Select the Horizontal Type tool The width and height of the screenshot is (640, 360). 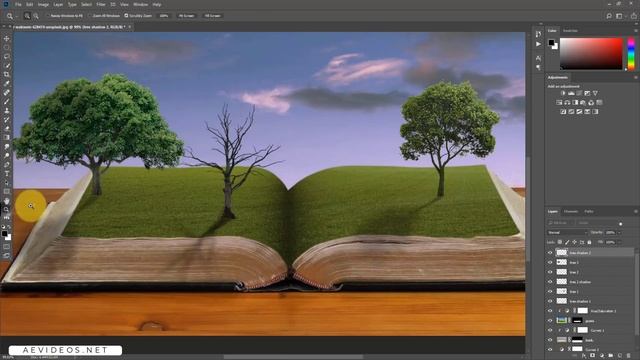click(7, 174)
